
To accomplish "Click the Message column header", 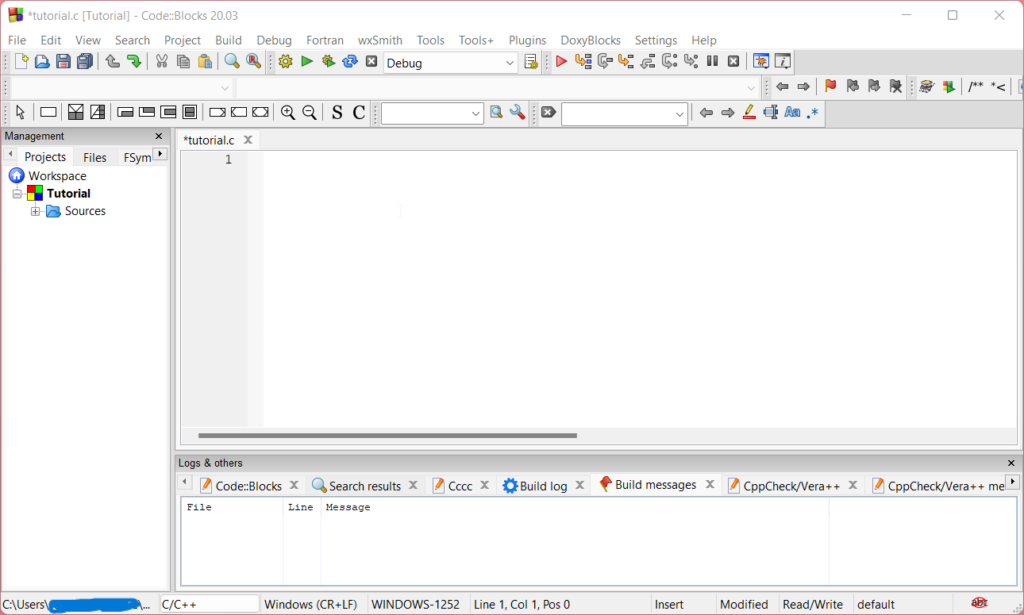I will click(x=348, y=507).
